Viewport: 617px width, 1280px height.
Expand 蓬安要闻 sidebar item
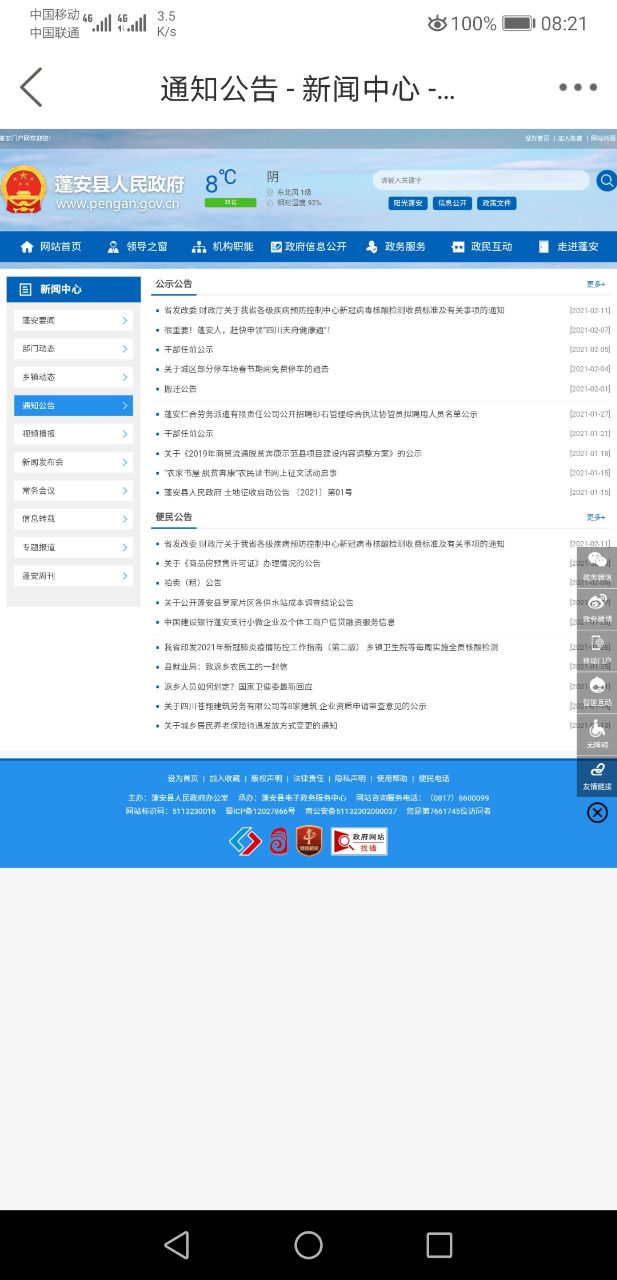point(73,320)
